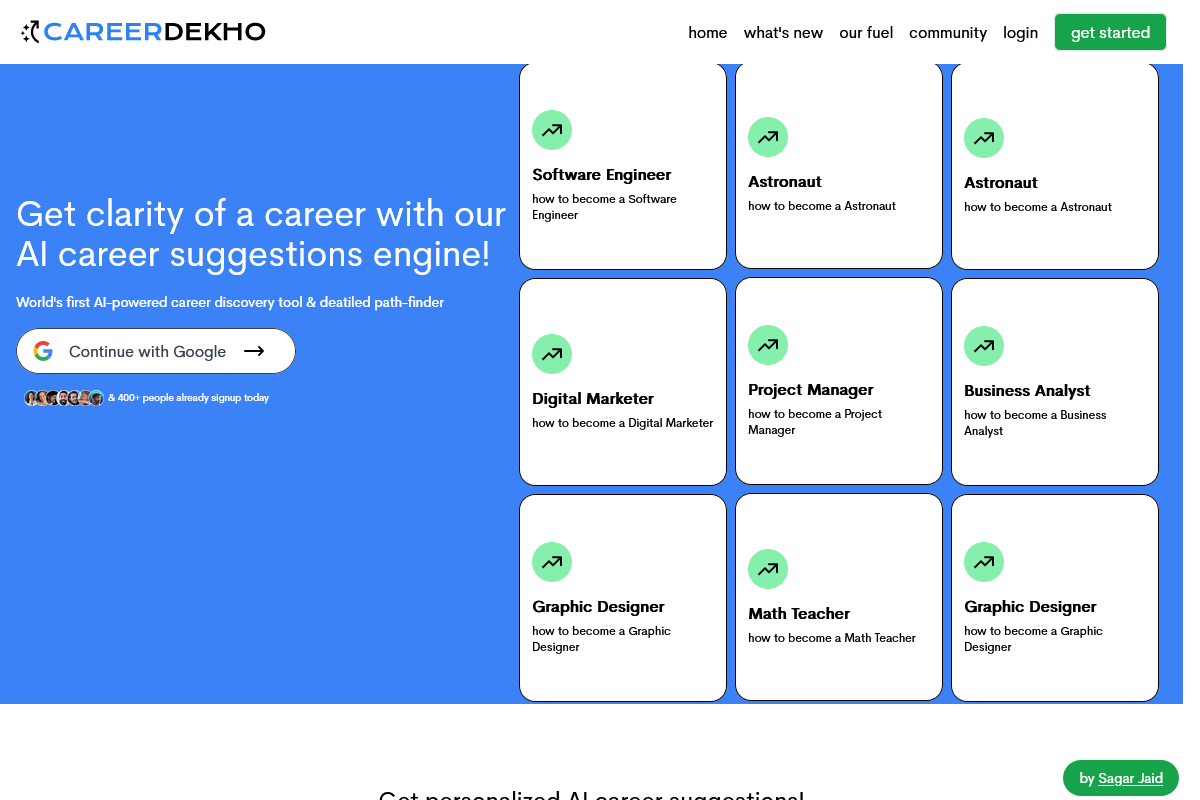The image size is (1200, 800).
Task: Open the what's new page
Action: [783, 32]
